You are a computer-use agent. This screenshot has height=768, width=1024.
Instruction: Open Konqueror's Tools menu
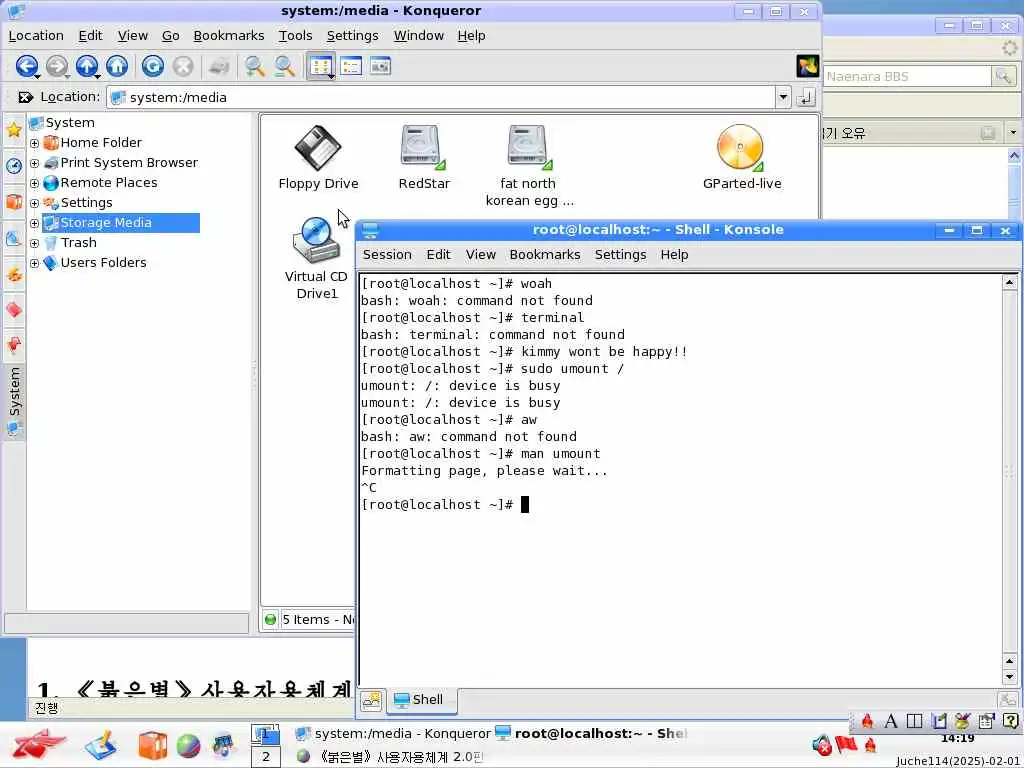point(295,36)
